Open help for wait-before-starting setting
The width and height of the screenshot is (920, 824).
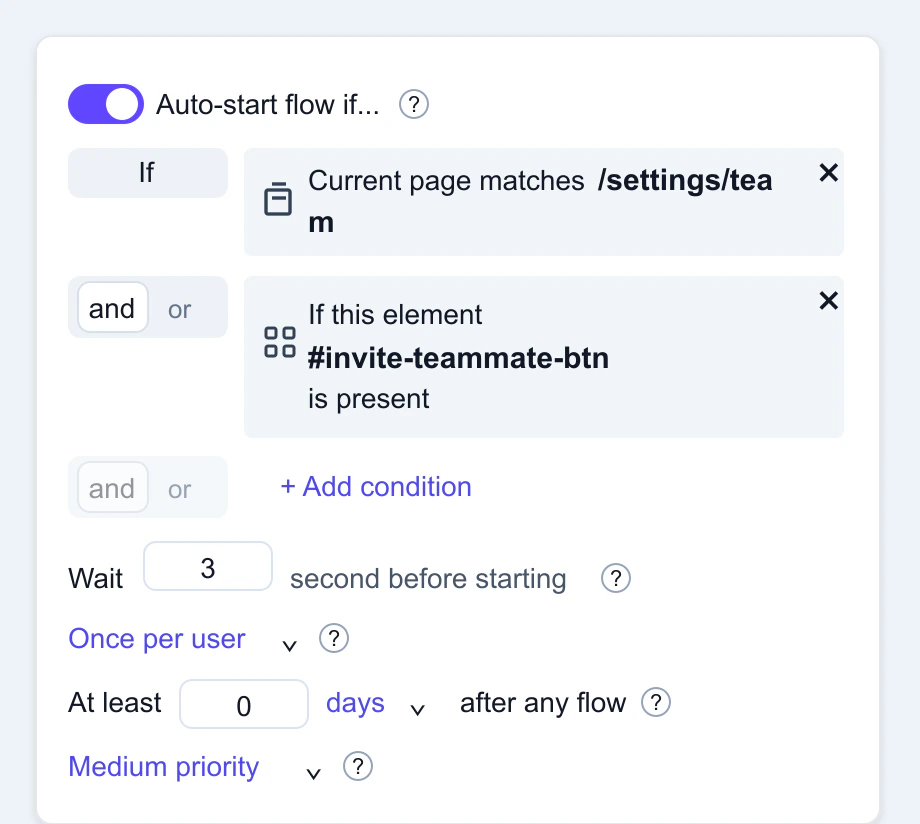[x=615, y=578]
